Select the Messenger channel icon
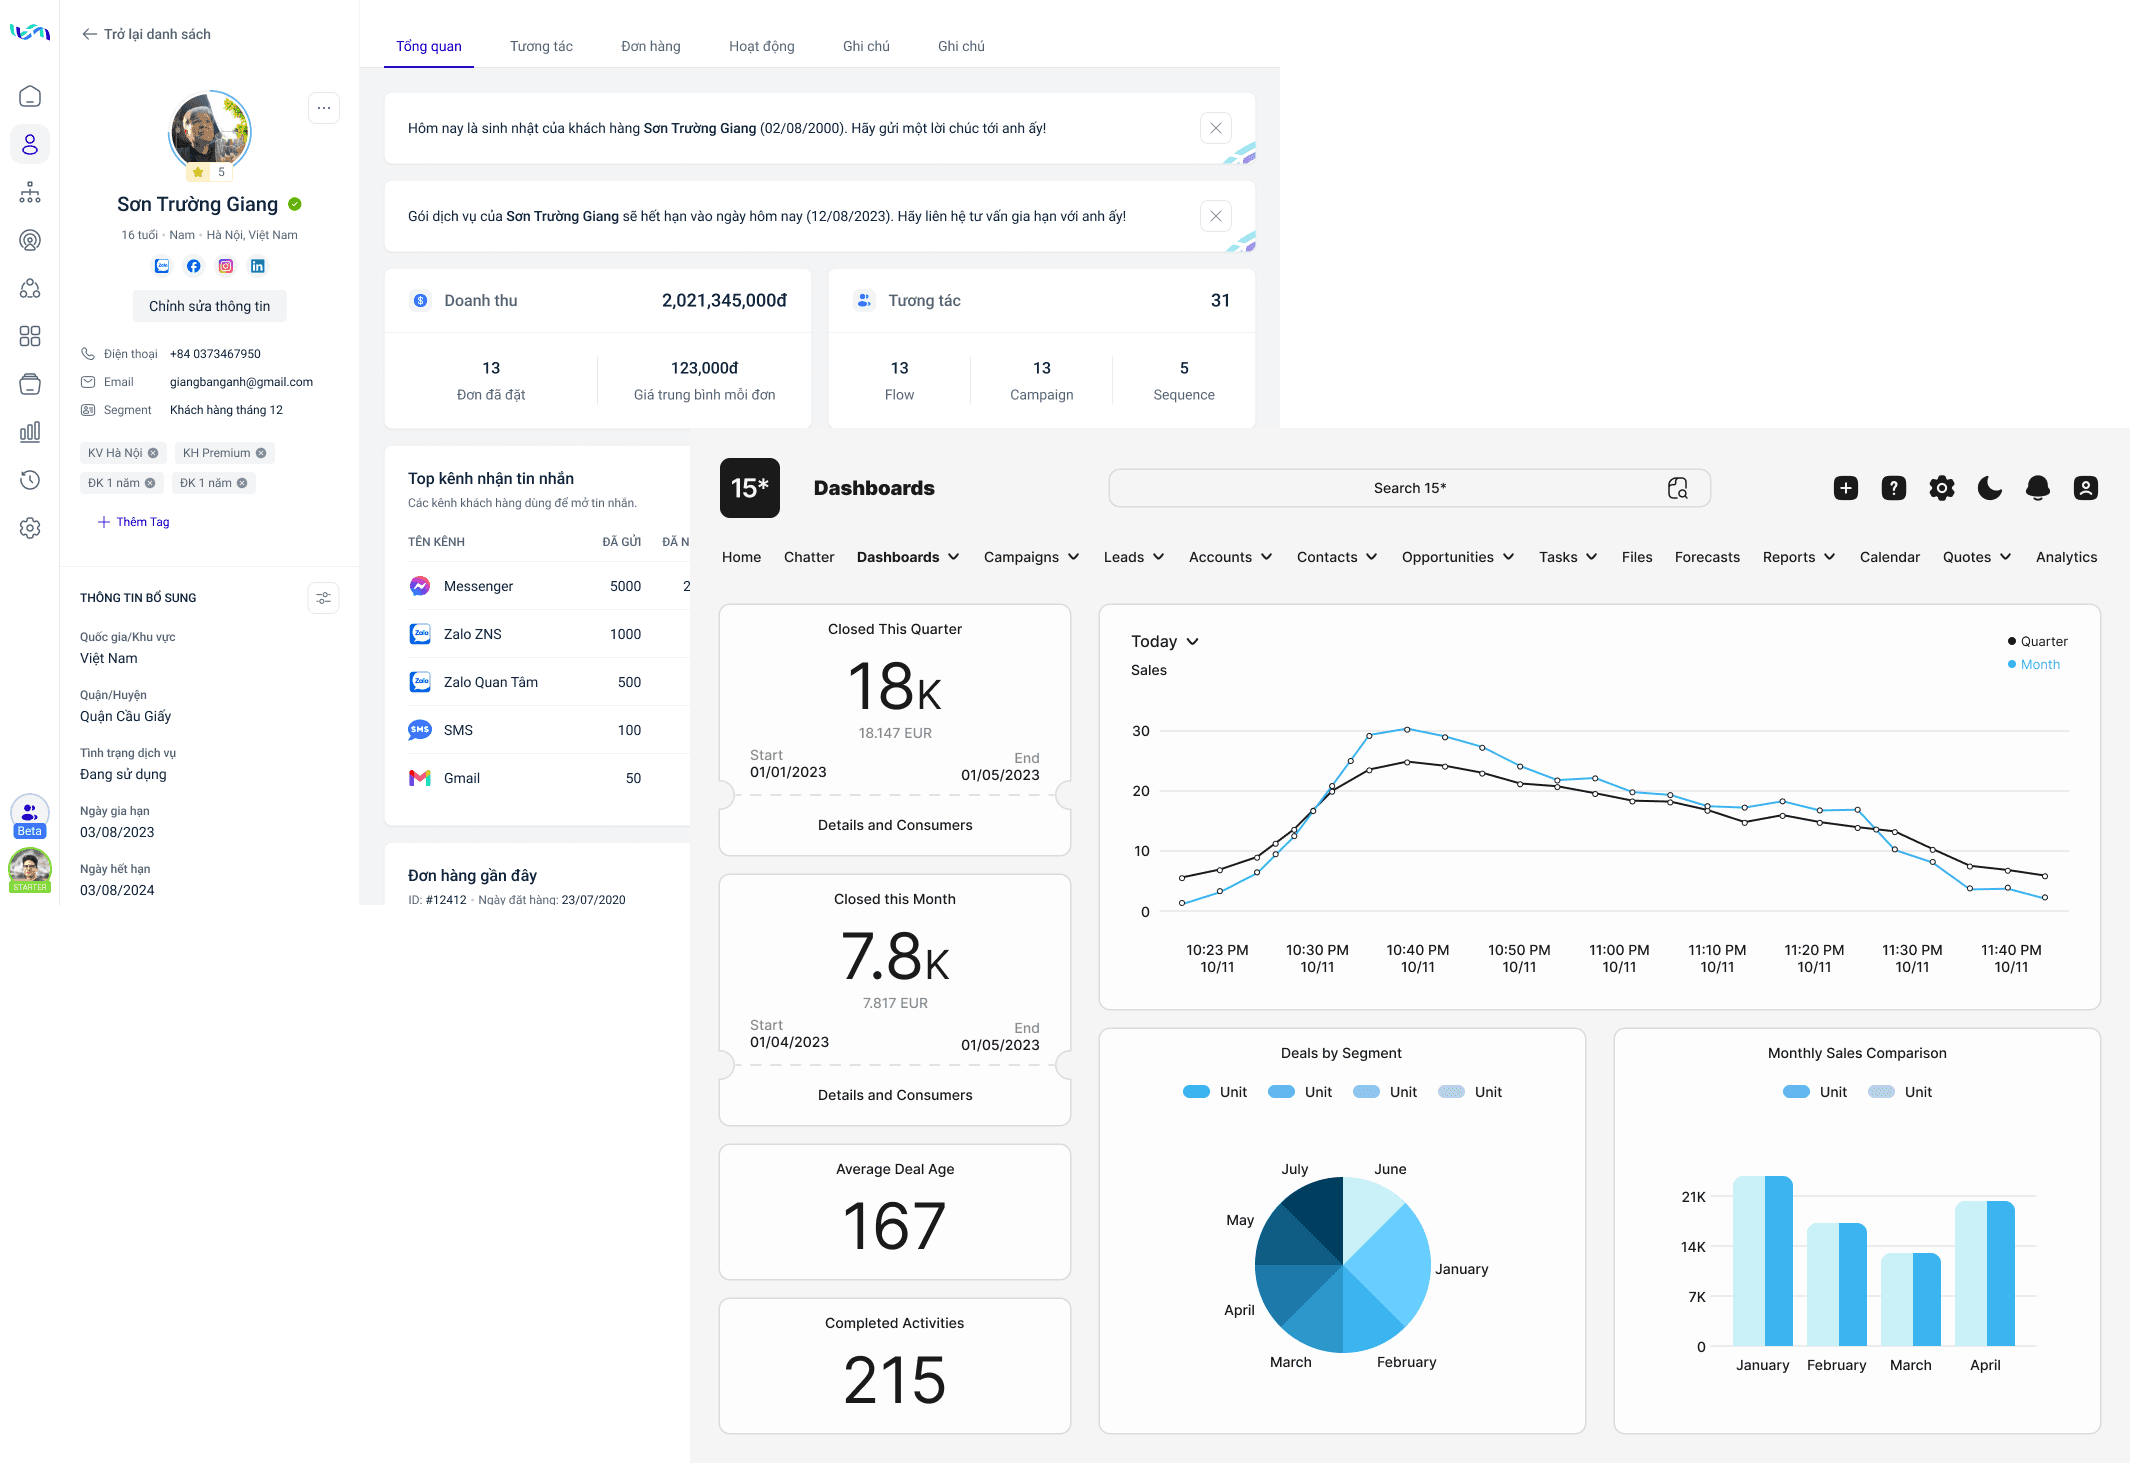This screenshot has width=2130, height=1463. click(420, 585)
